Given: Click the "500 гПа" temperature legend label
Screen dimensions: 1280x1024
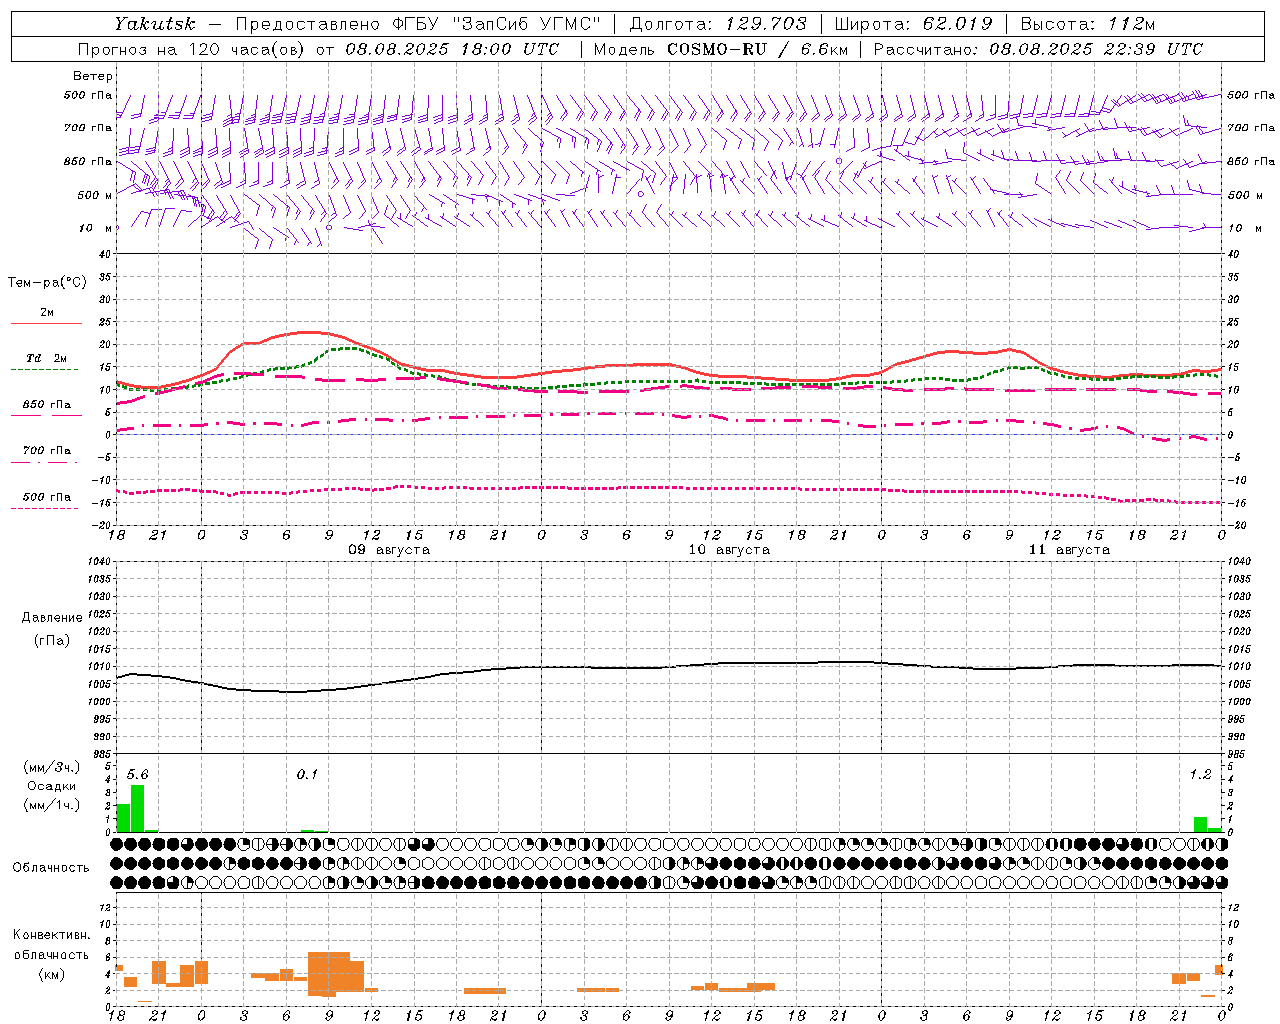Looking at the screenshot, I should tap(47, 497).
